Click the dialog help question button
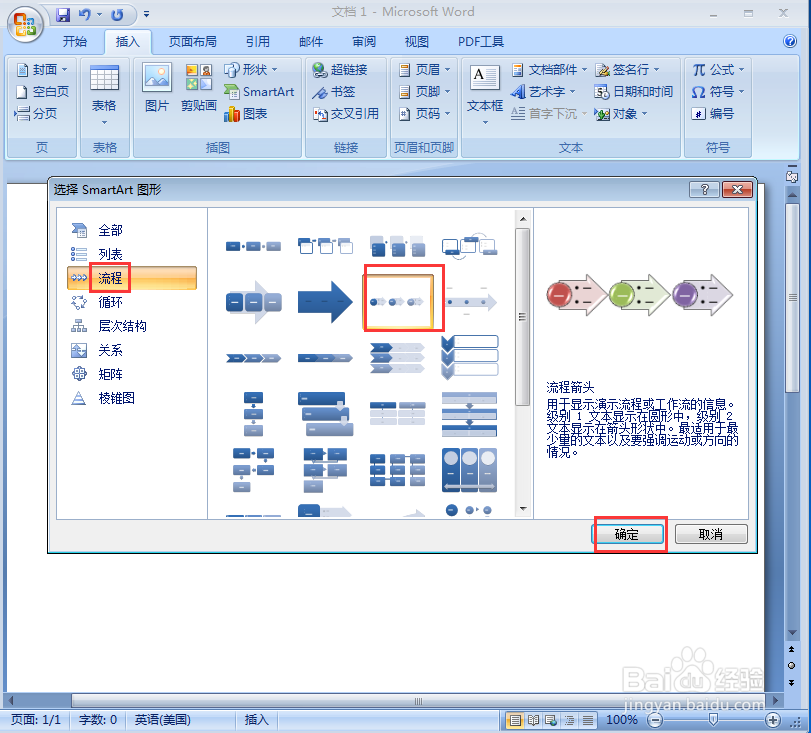 704,190
